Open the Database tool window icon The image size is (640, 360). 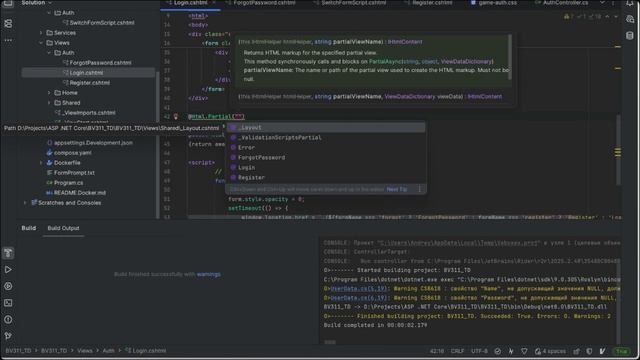[x=630, y=36]
